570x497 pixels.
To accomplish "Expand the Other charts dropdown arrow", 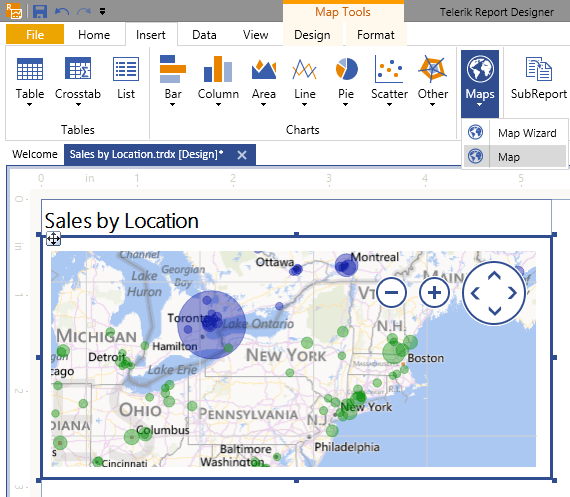I will (432, 105).
